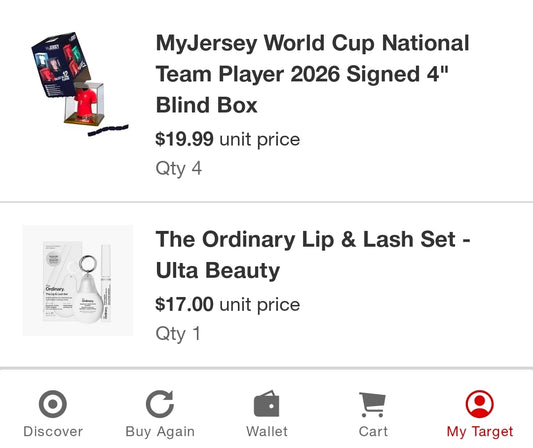
Task: Tap the Discover bullseye icon
Action: (x=53, y=404)
